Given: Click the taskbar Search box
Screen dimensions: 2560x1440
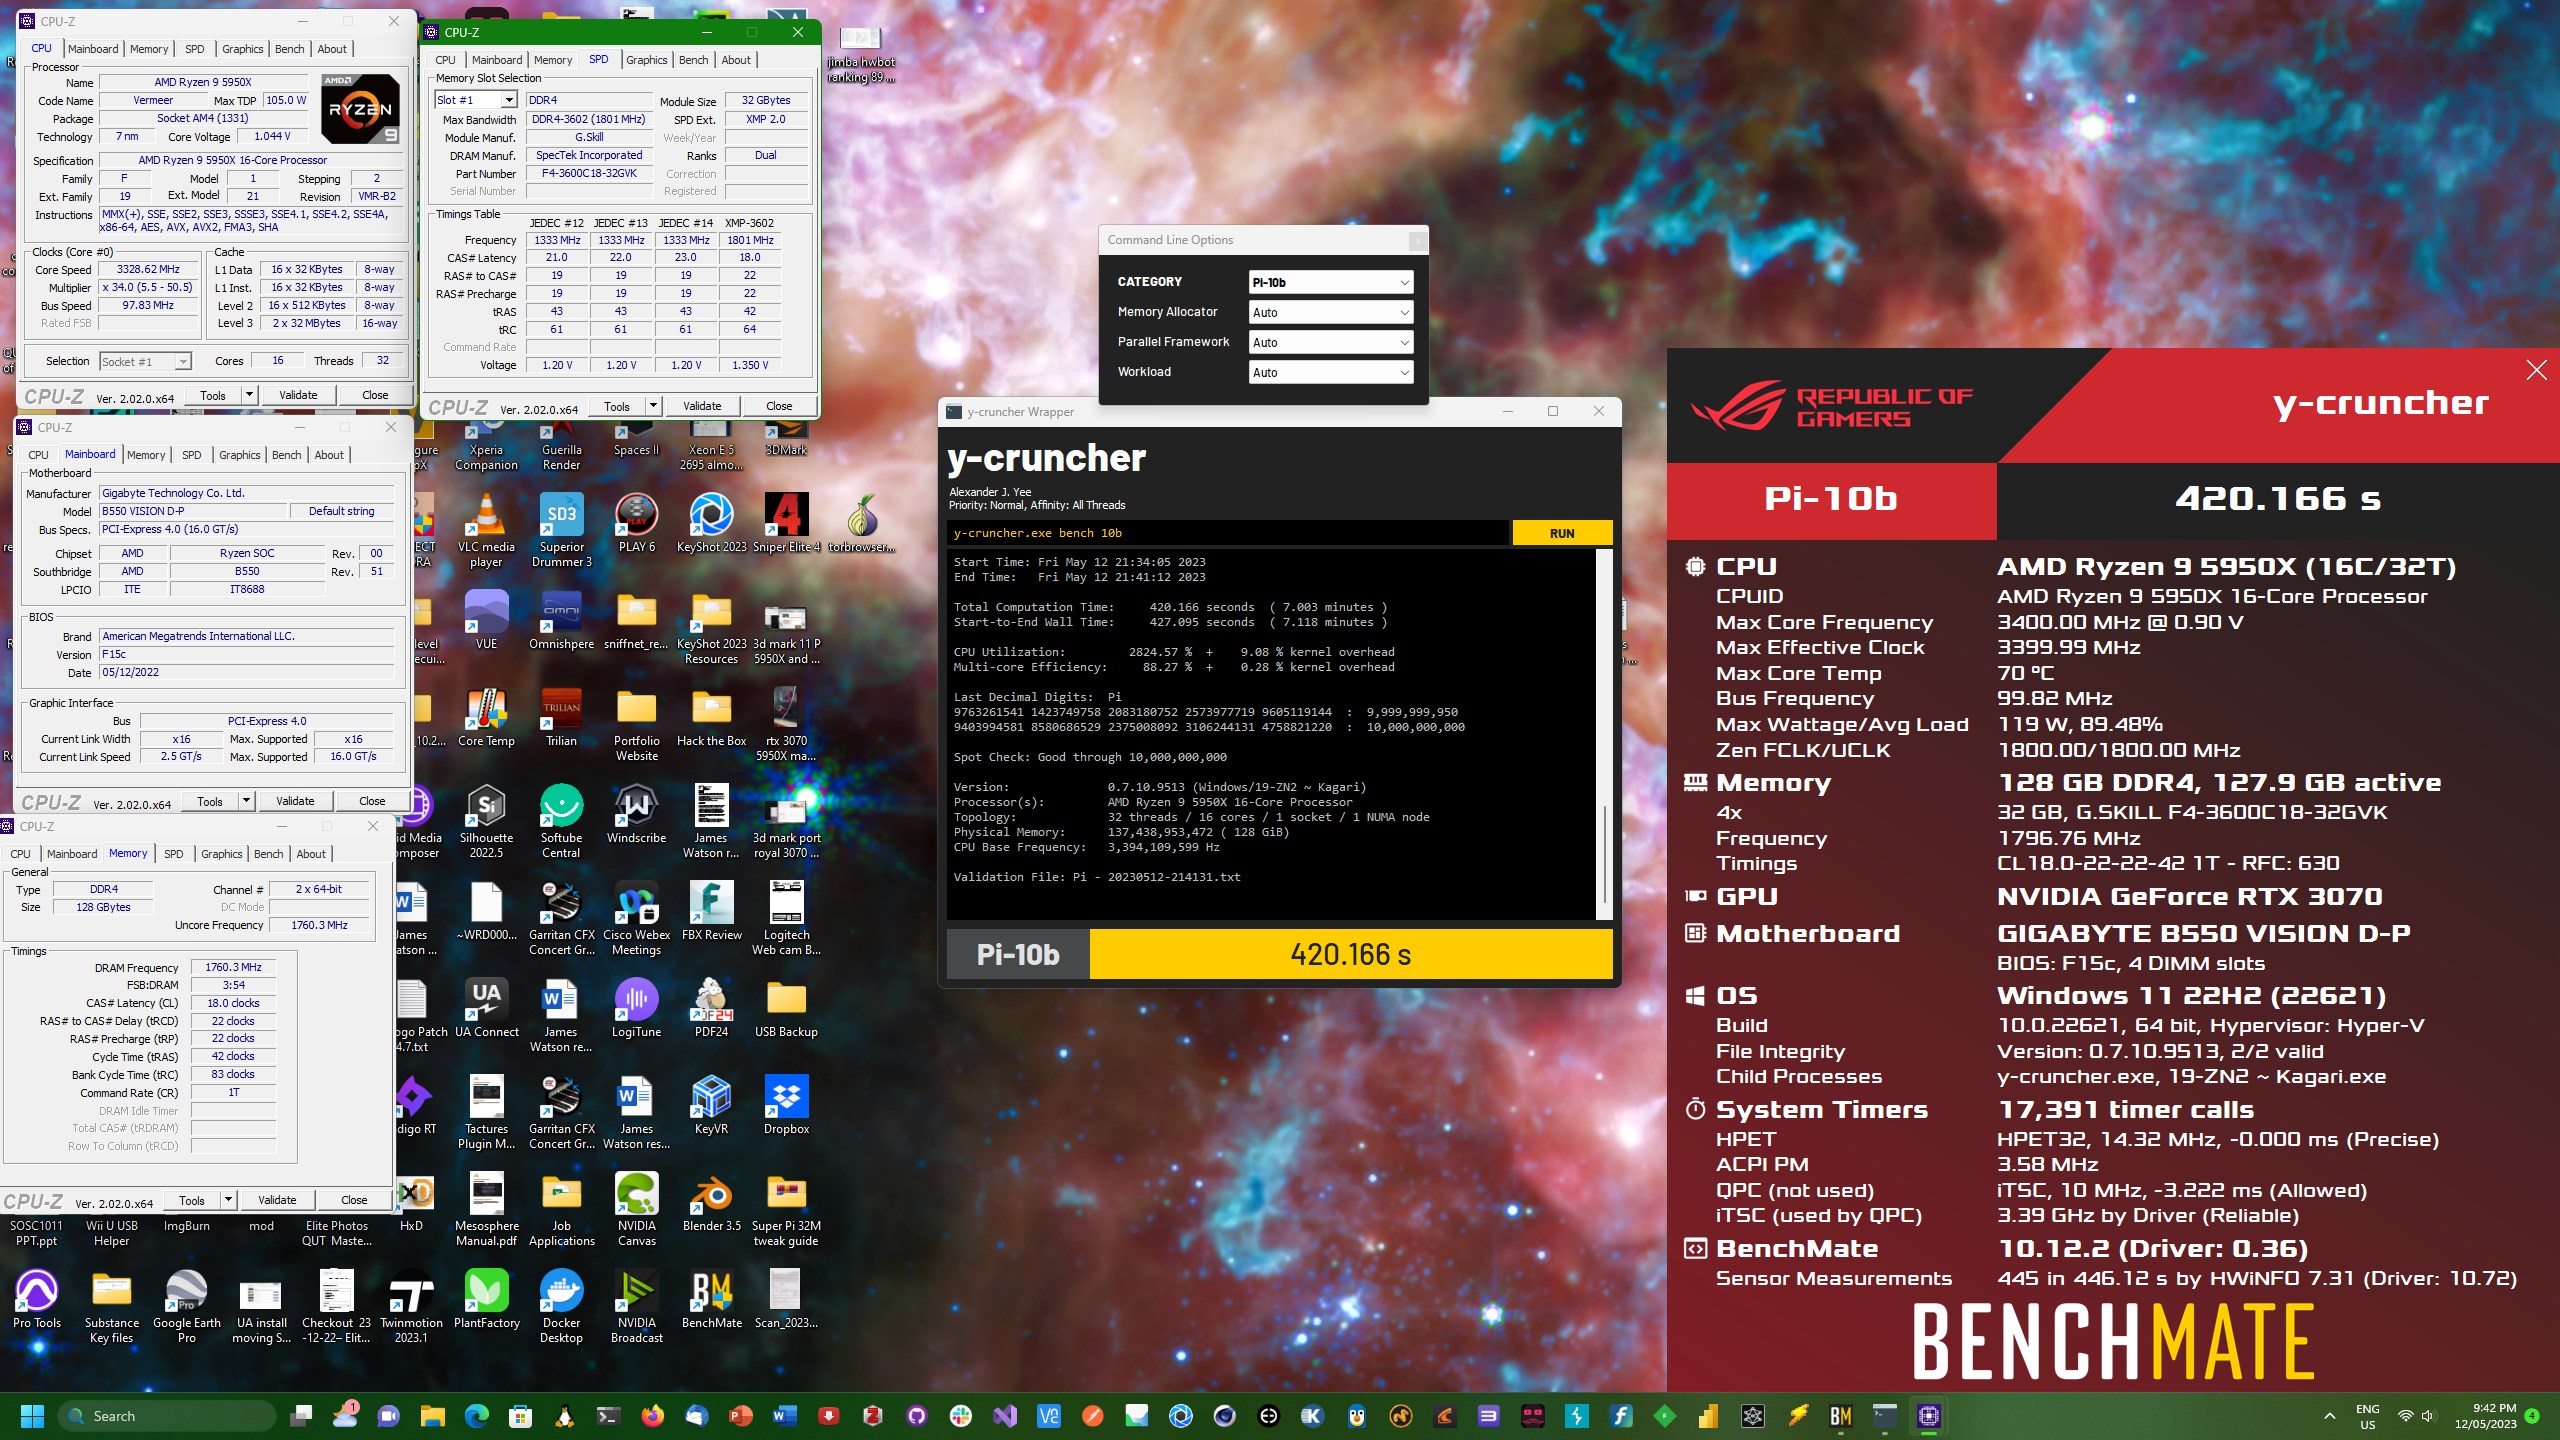Looking at the screenshot, I should pyautogui.click(x=167, y=1416).
